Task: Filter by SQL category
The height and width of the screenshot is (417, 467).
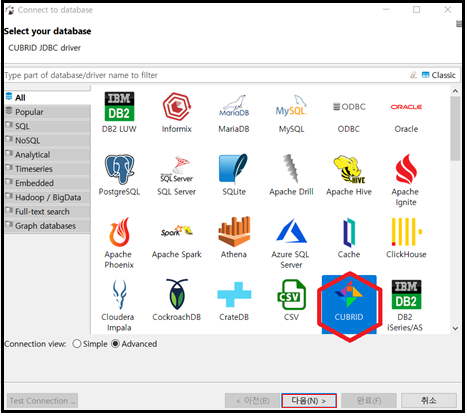Action: (47, 126)
